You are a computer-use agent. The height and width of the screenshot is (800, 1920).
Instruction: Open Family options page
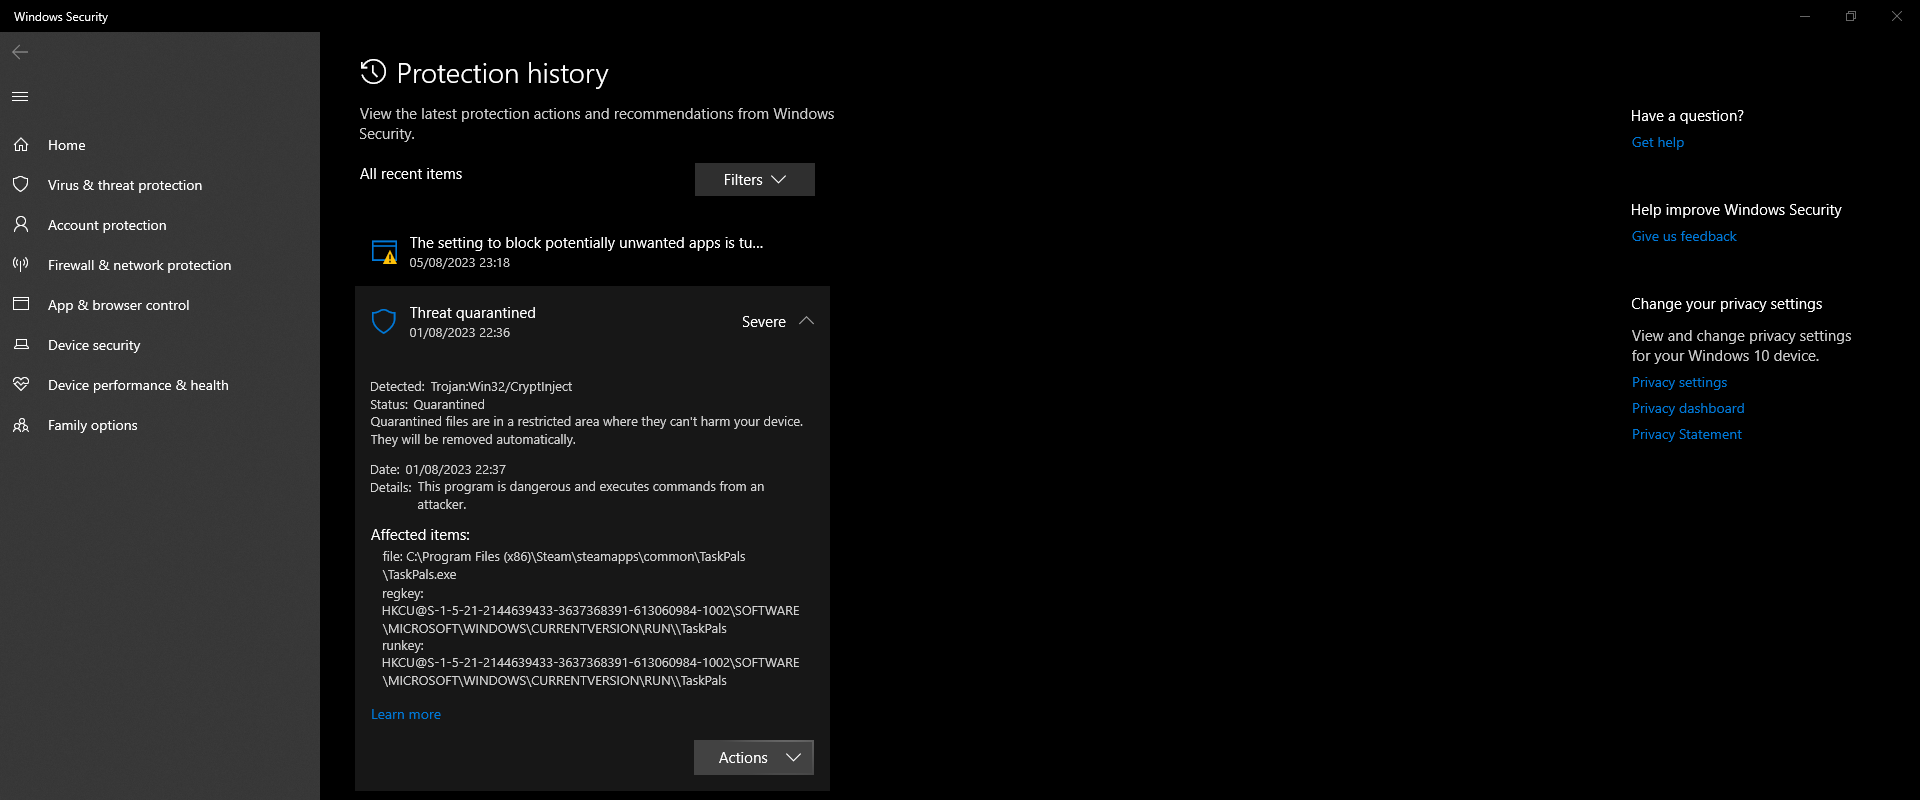point(160,425)
